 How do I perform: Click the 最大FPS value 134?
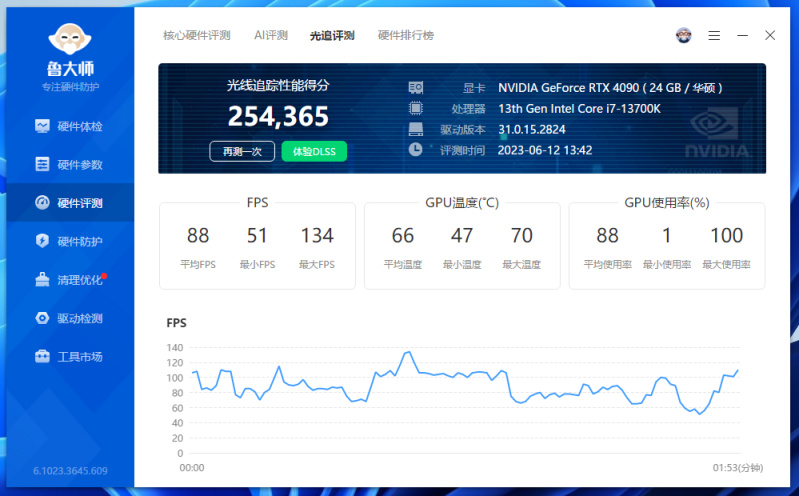click(x=317, y=236)
